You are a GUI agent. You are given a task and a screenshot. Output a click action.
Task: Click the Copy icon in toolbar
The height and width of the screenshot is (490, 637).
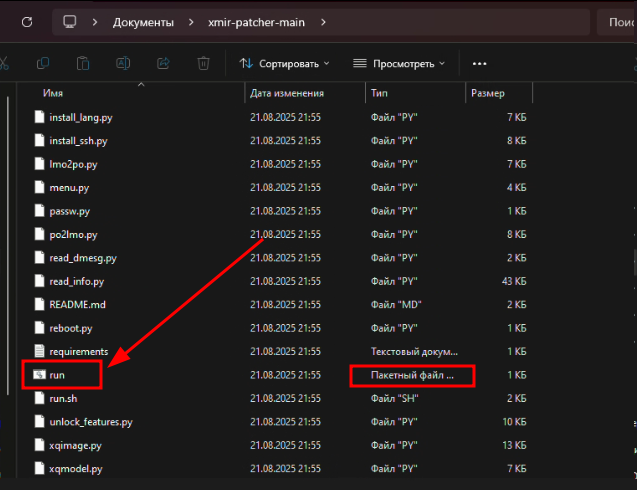tap(43, 63)
